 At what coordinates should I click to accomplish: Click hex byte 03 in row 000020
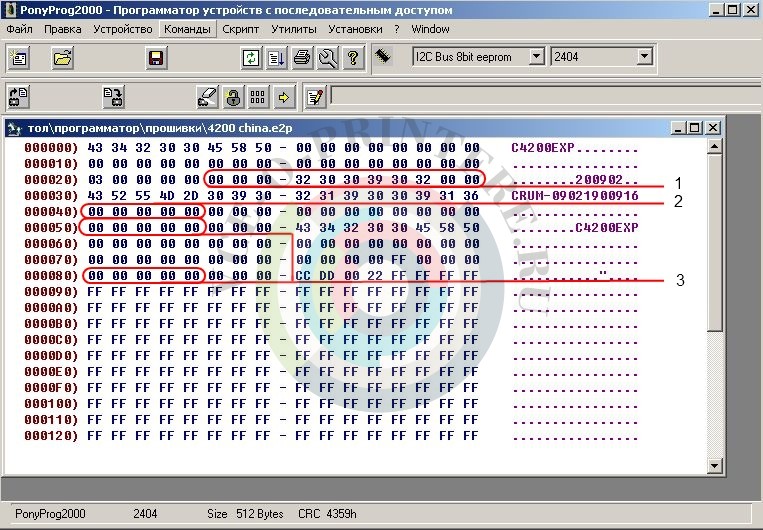pos(95,180)
